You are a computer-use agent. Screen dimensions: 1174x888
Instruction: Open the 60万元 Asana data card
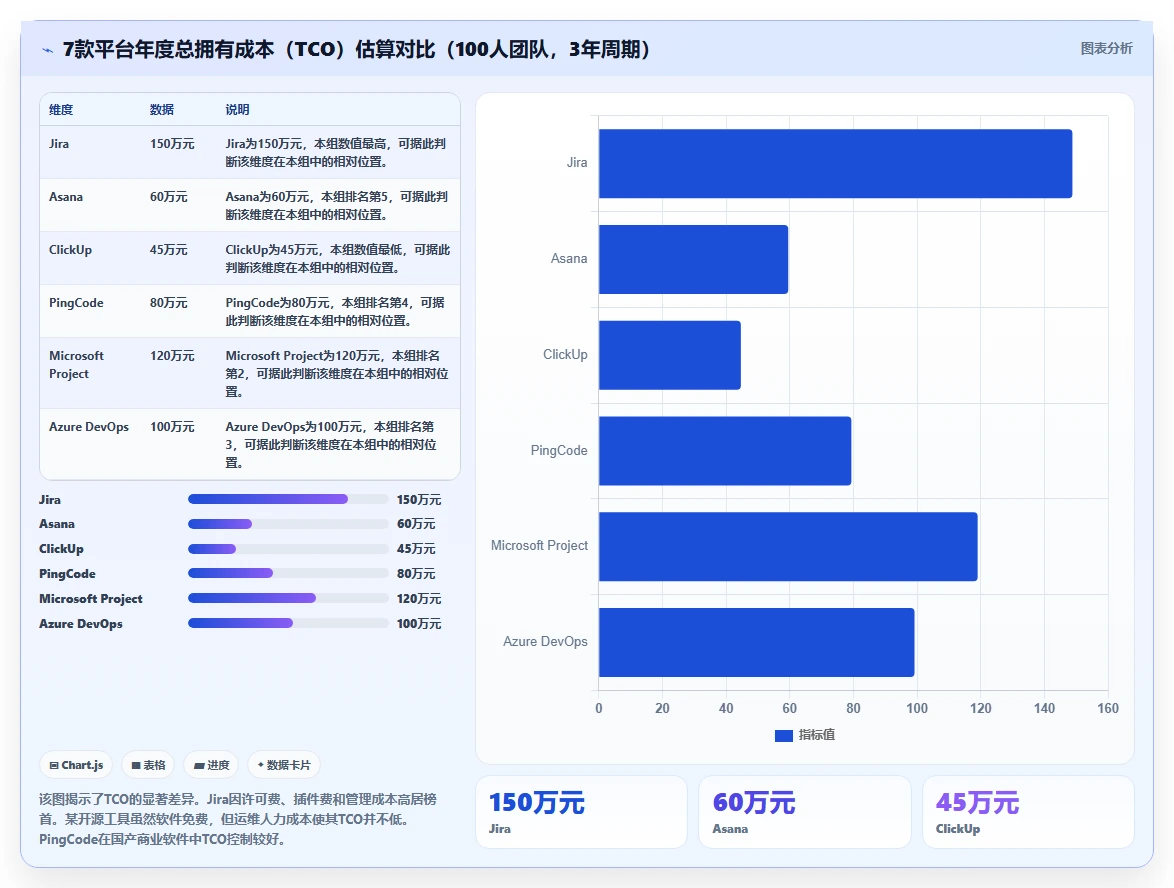(805, 812)
